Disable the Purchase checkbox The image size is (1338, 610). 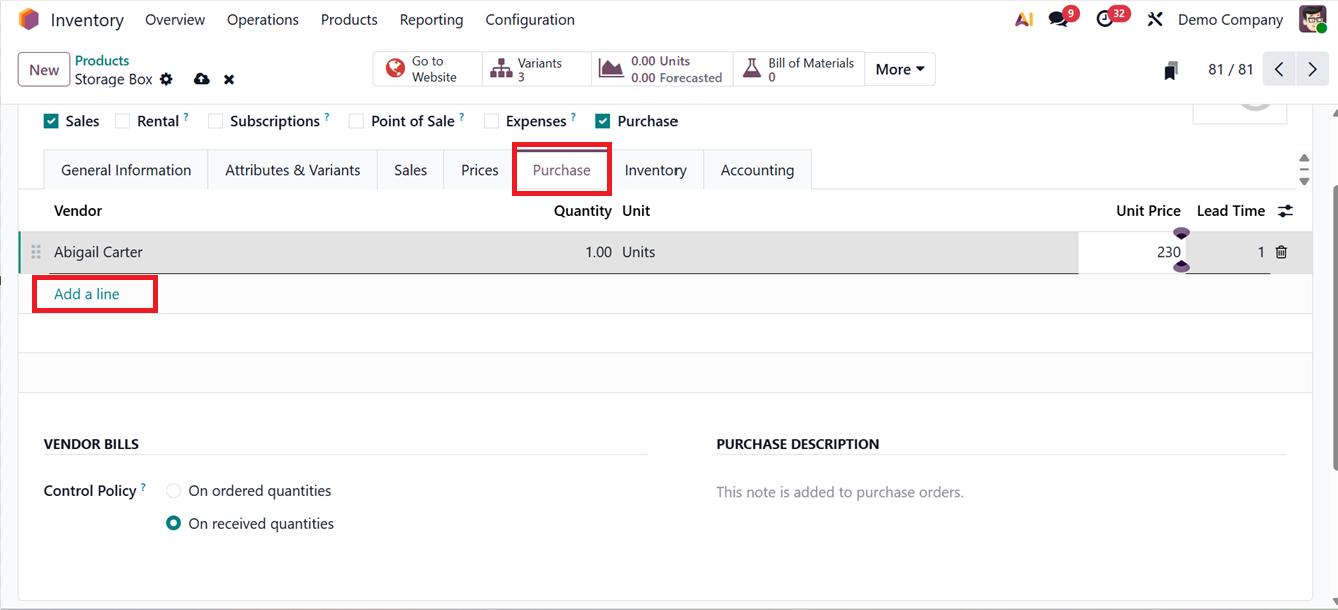602,120
